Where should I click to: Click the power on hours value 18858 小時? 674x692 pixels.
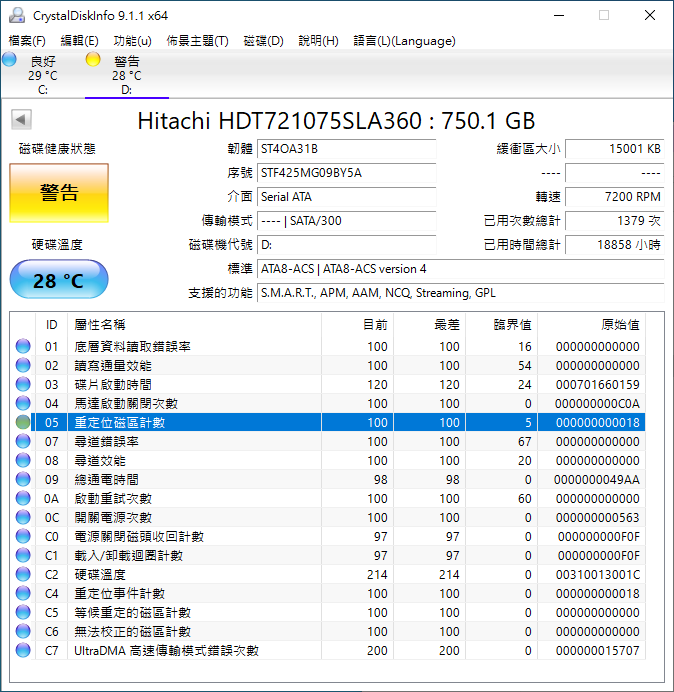(615, 244)
